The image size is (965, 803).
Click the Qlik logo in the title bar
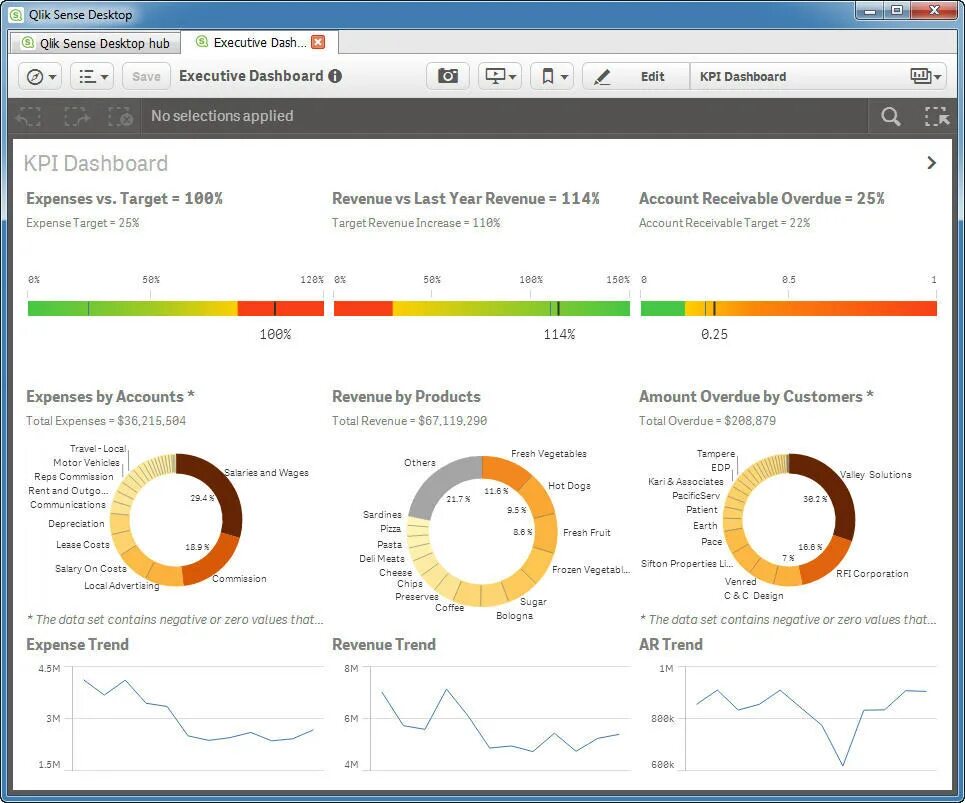click(16, 14)
